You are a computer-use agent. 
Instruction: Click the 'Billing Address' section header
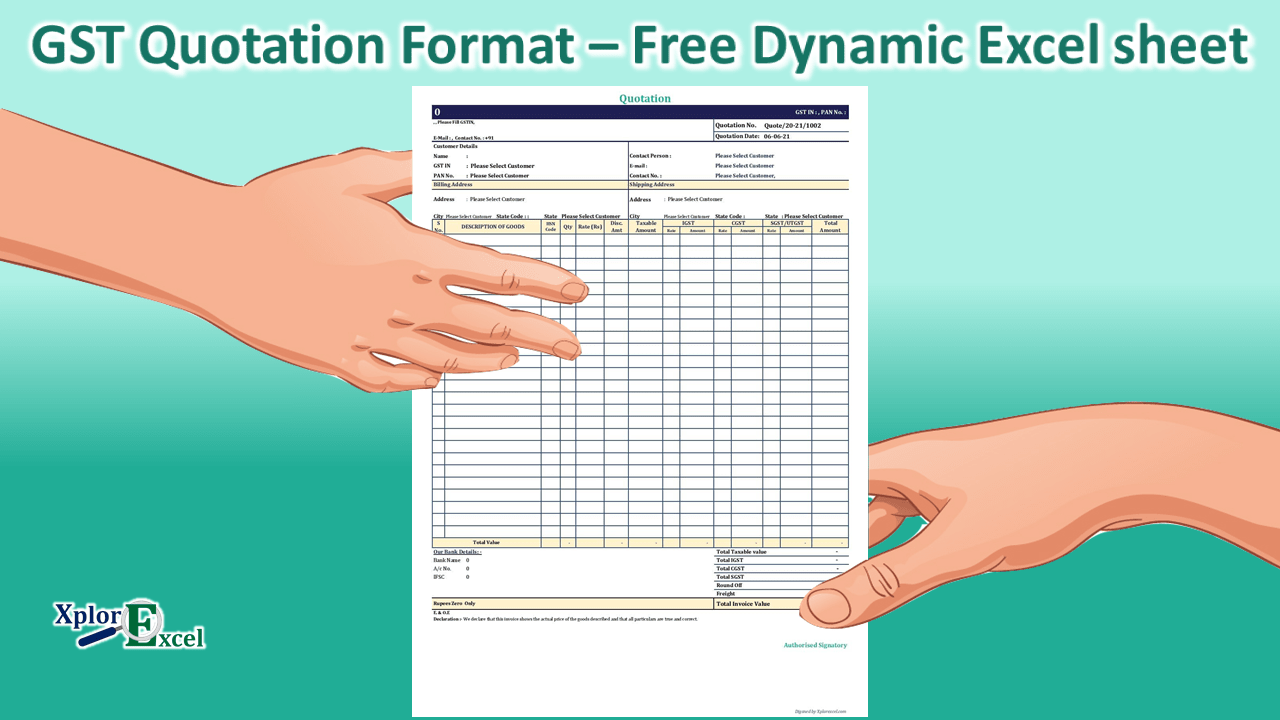point(530,185)
